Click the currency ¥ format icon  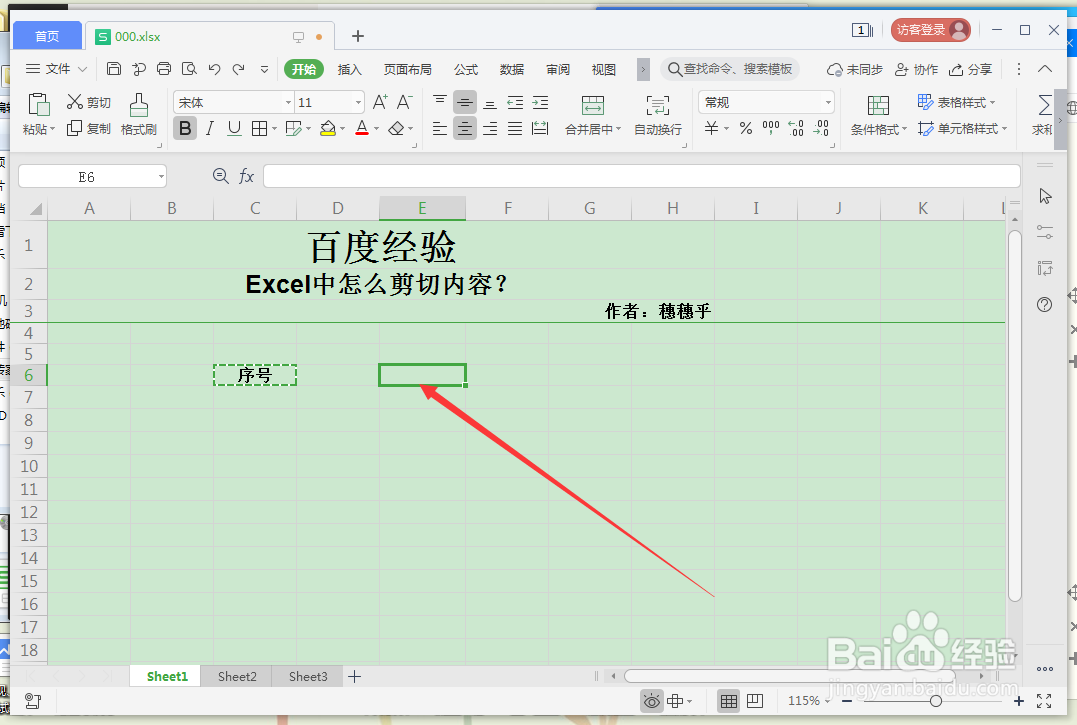coord(712,128)
